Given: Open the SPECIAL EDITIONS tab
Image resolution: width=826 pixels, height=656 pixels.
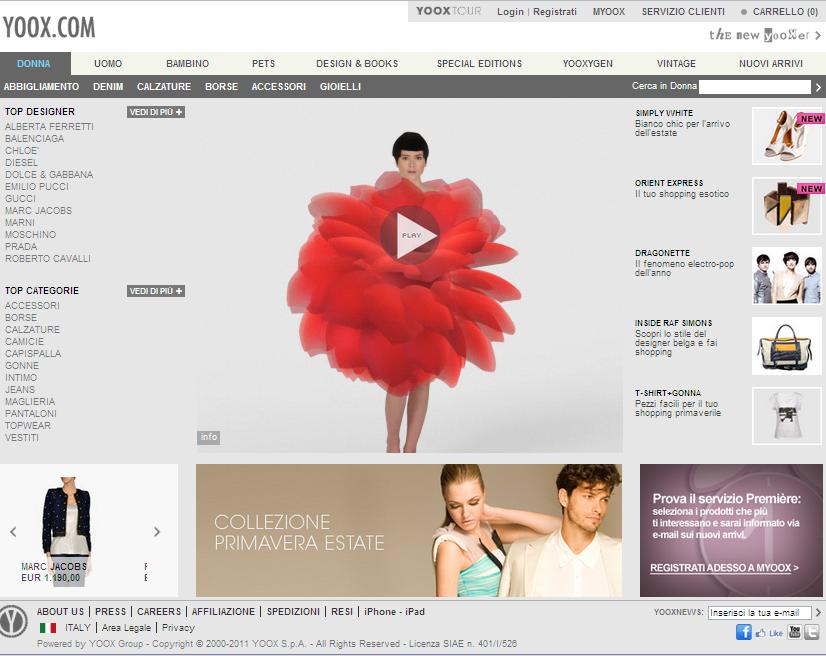Looking at the screenshot, I should 479,64.
